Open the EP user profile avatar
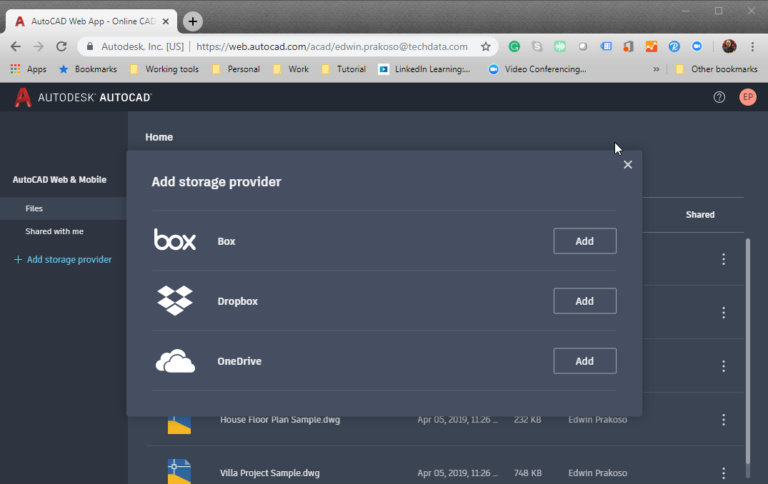The image size is (768, 484). pos(747,97)
